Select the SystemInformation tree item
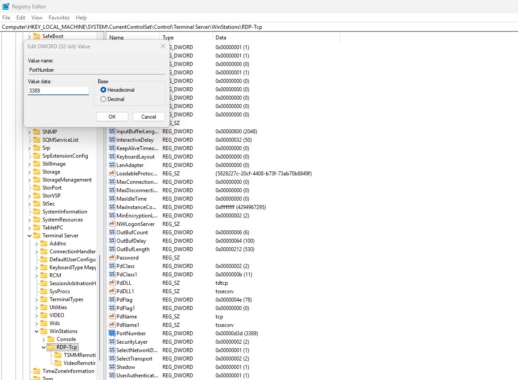The height and width of the screenshot is (380, 518). coord(64,212)
